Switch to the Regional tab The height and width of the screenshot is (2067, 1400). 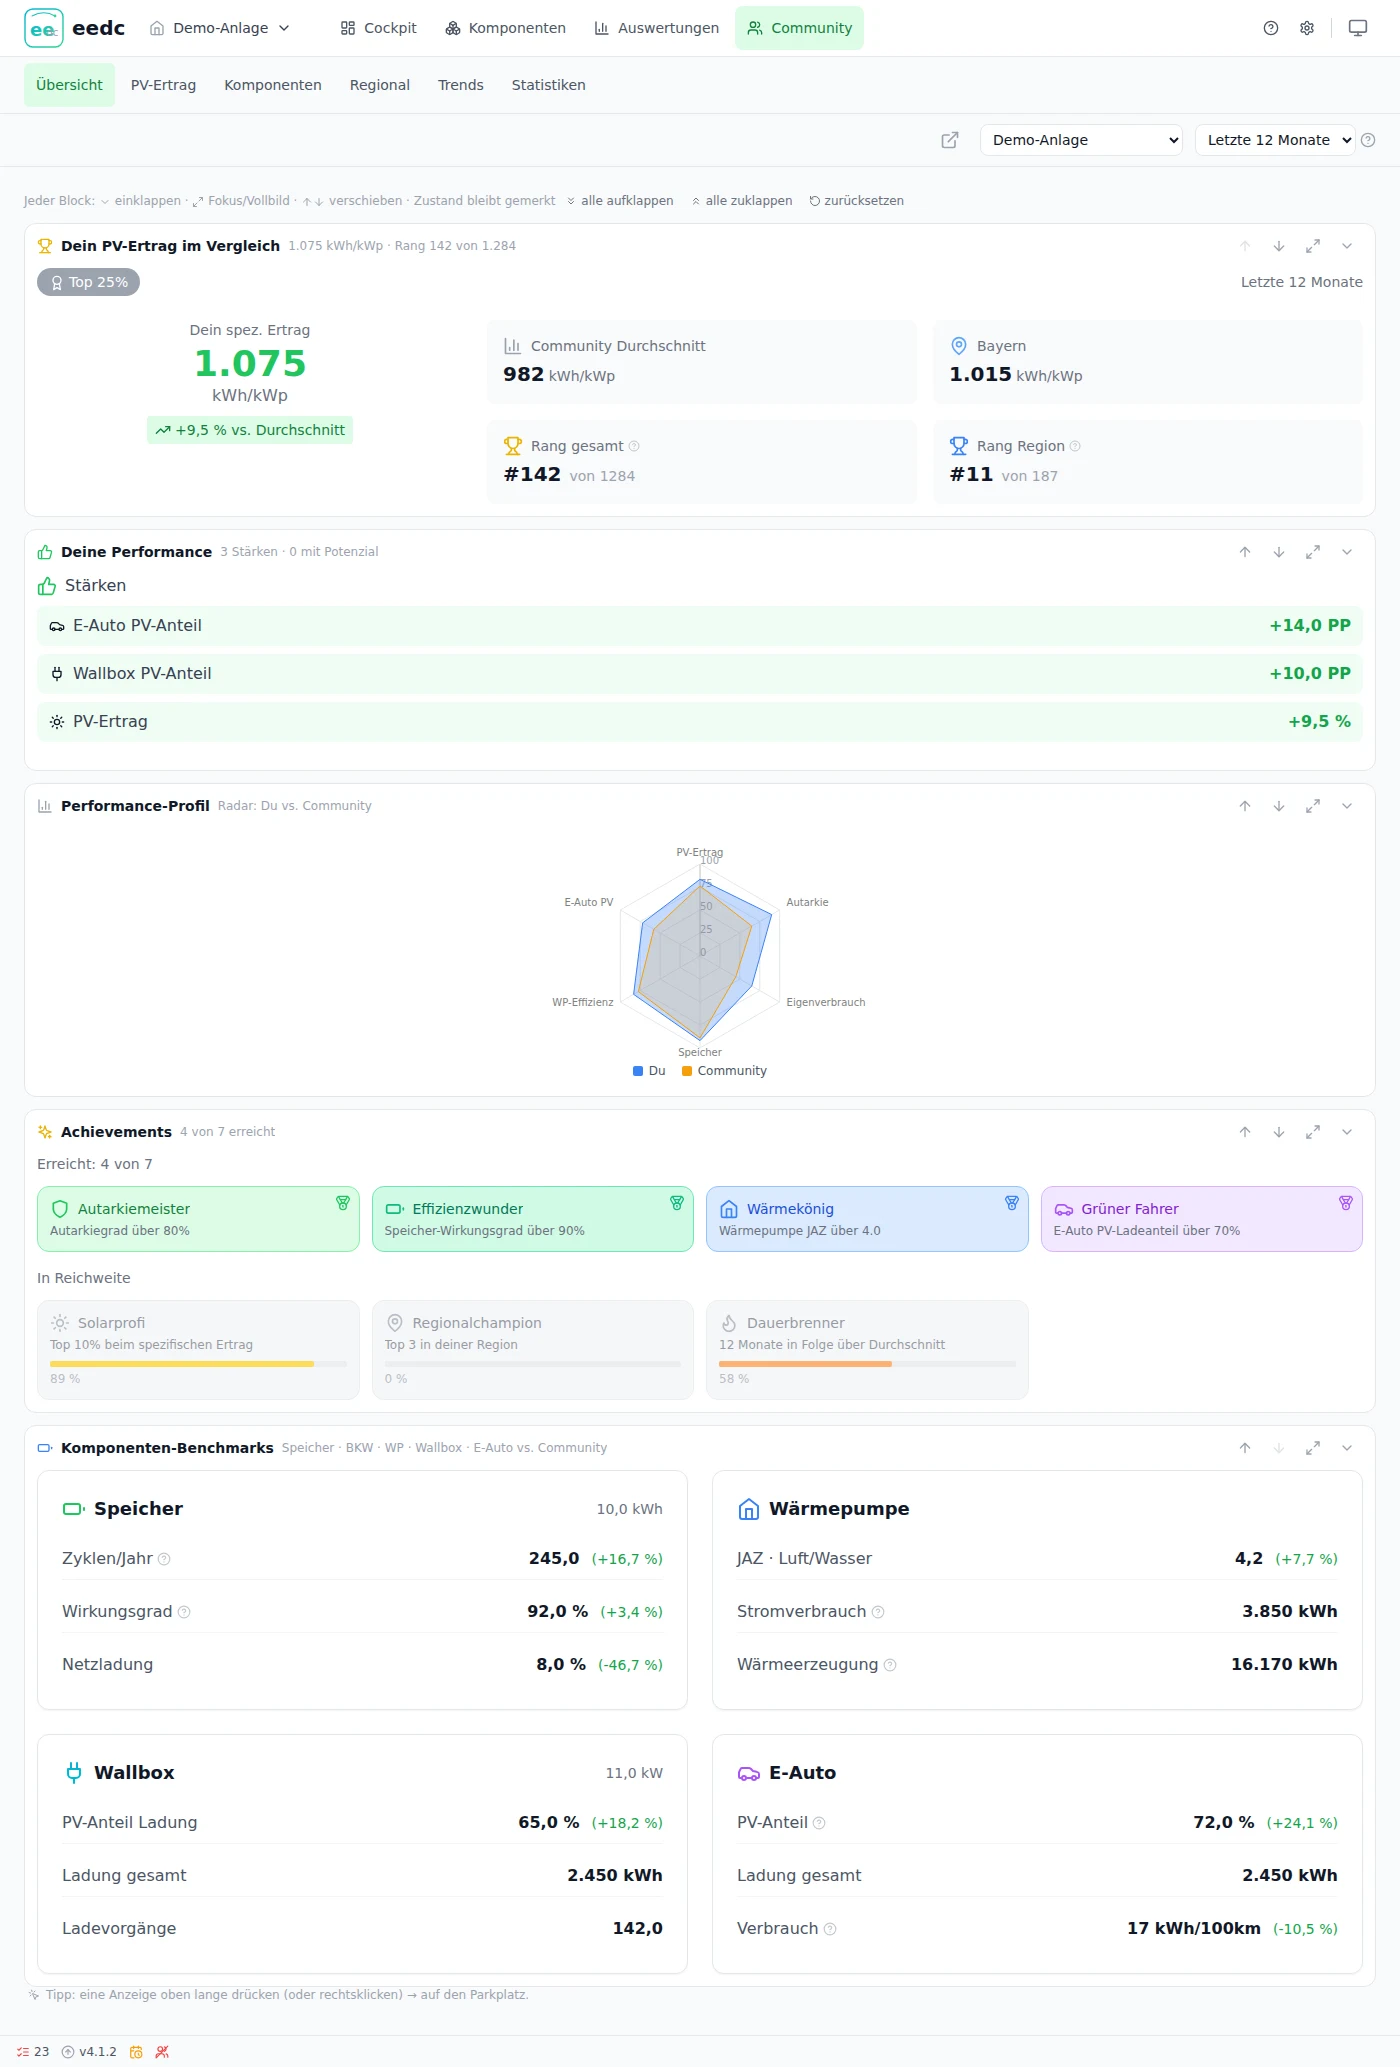pyautogui.click(x=380, y=85)
